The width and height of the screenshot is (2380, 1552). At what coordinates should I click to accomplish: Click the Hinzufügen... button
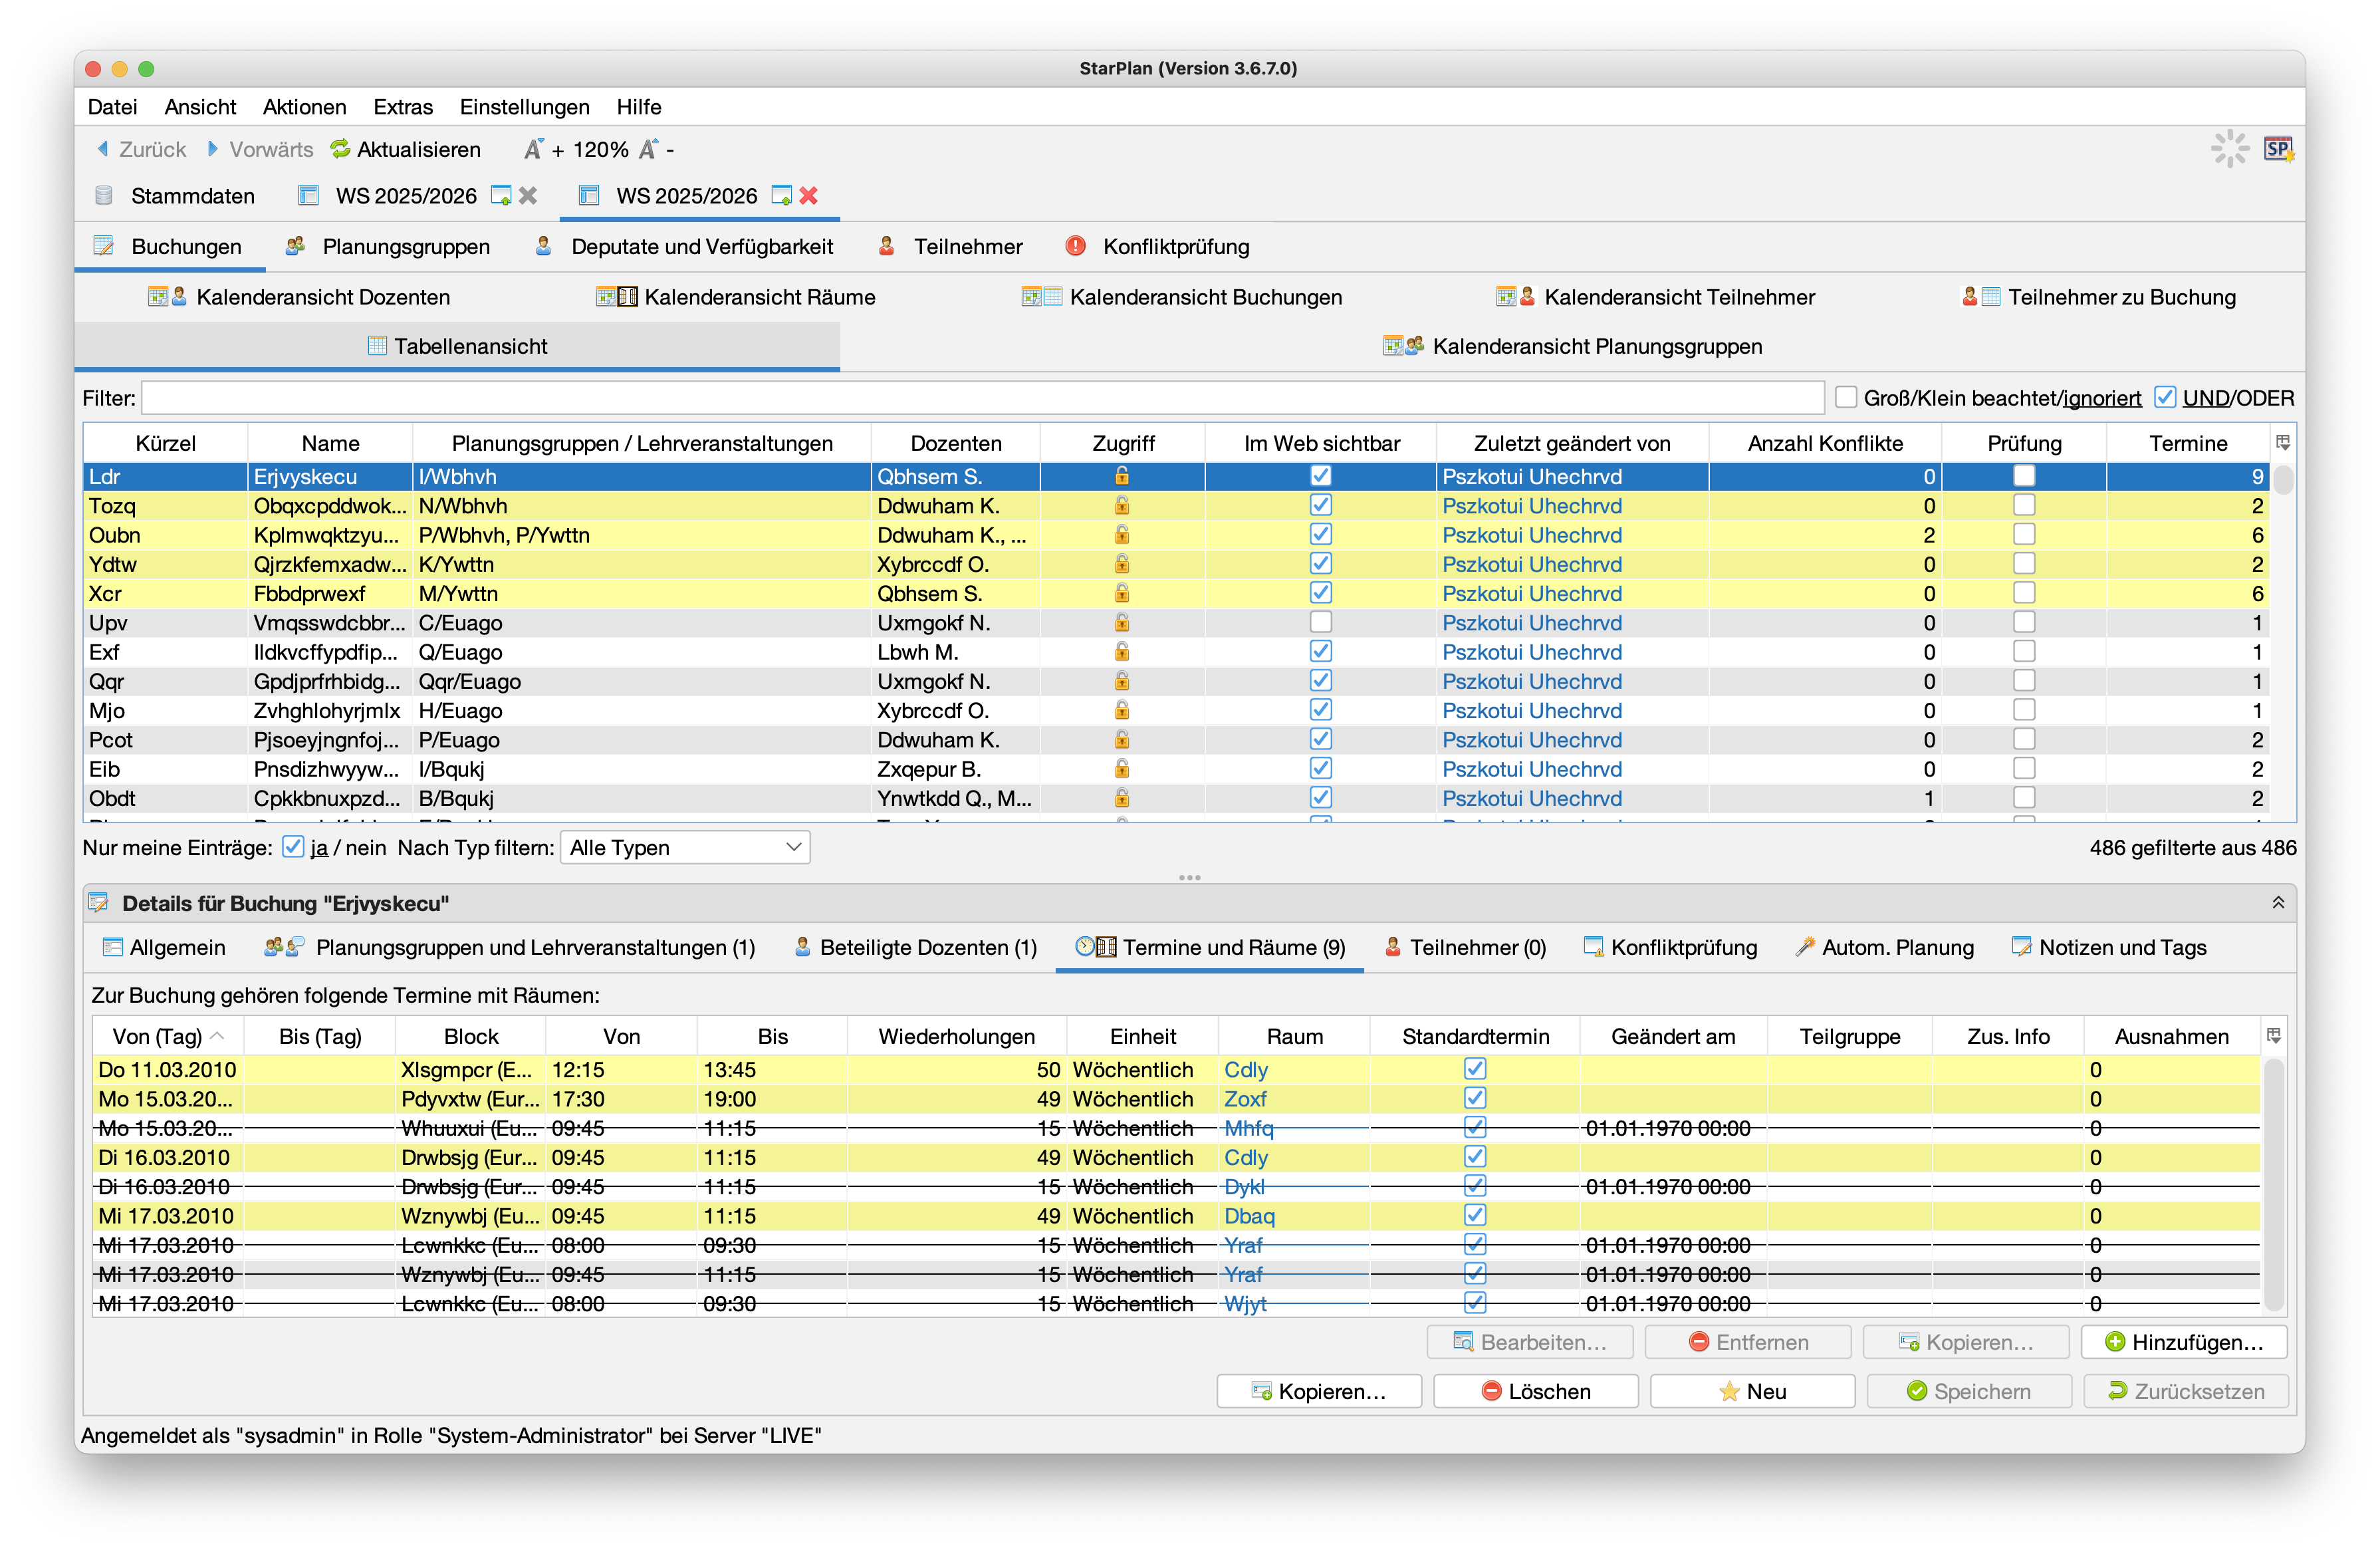[x=2184, y=1343]
